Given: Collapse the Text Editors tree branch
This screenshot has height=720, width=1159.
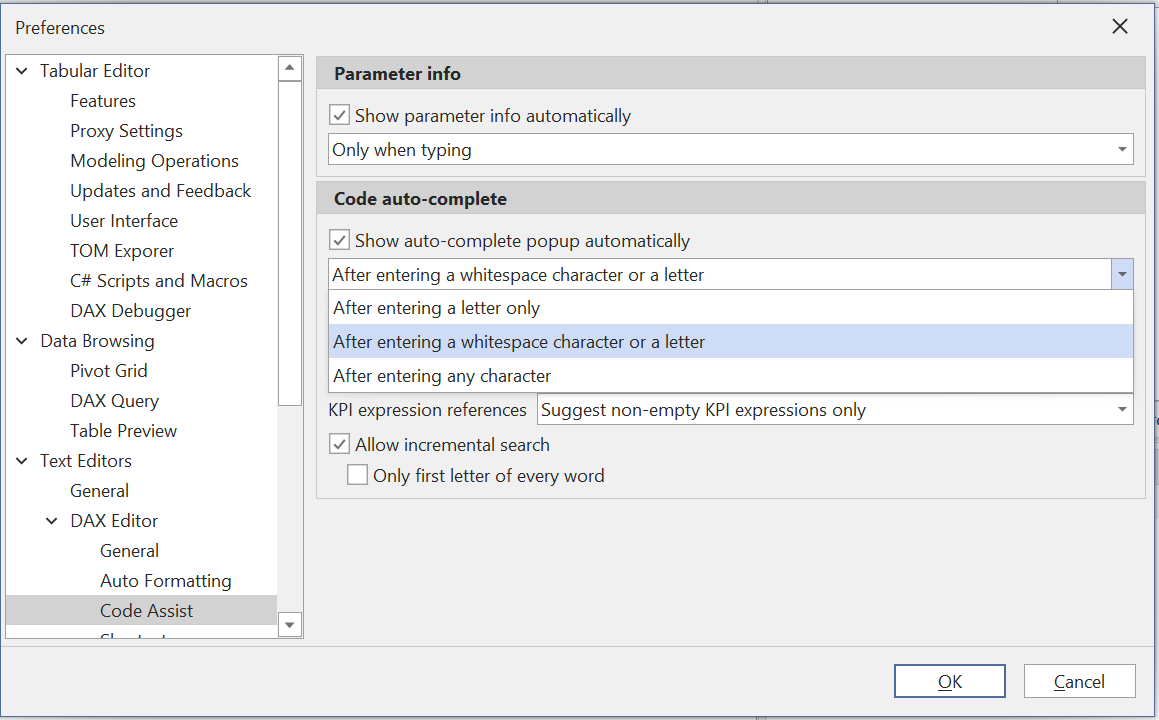Looking at the screenshot, I should coord(22,460).
